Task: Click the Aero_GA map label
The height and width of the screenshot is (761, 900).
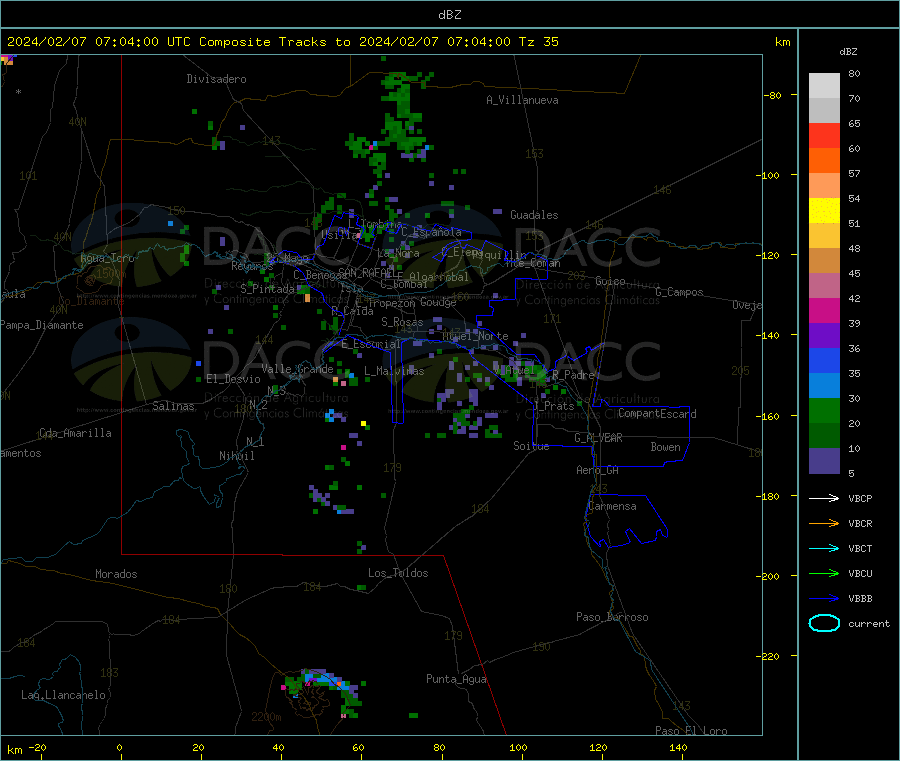Action: coord(597,470)
